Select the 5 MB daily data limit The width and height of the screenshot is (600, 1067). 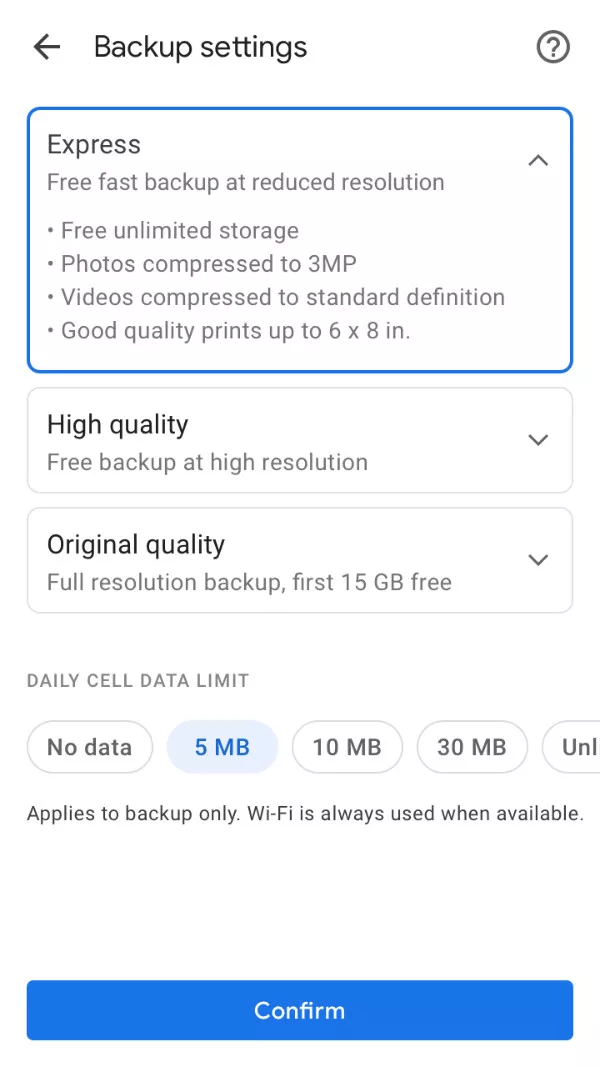click(x=222, y=747)
